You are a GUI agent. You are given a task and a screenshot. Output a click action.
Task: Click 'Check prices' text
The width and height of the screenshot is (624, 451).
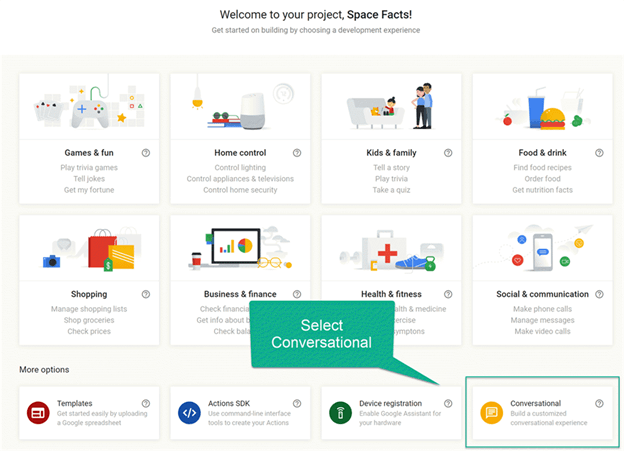(89, 331)
